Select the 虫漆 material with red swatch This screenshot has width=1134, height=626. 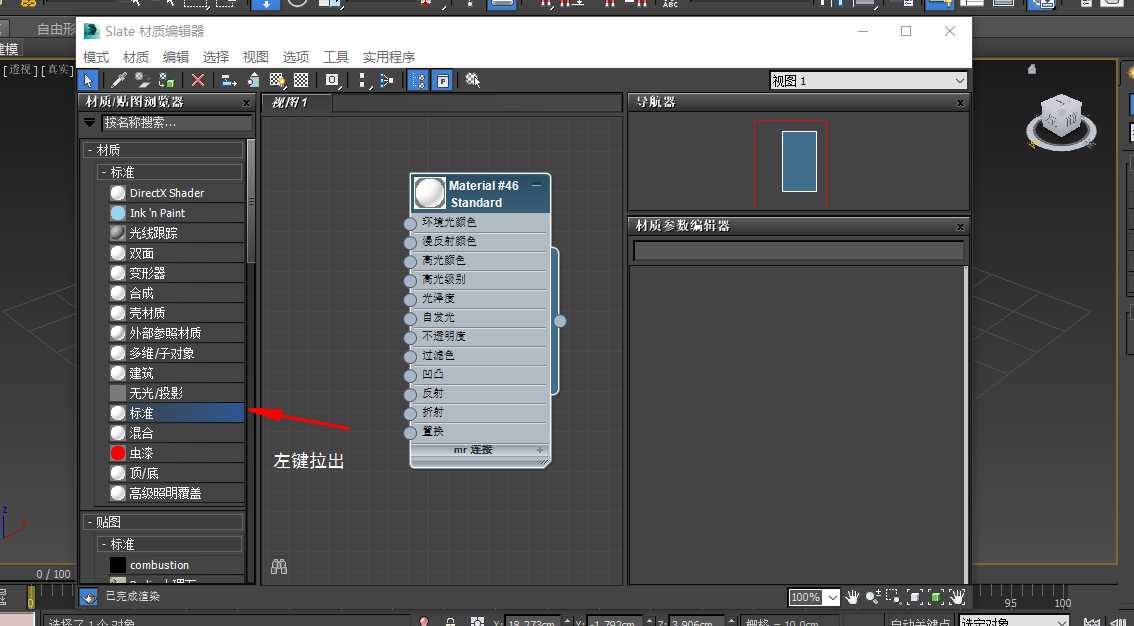(x=176, y=453)
